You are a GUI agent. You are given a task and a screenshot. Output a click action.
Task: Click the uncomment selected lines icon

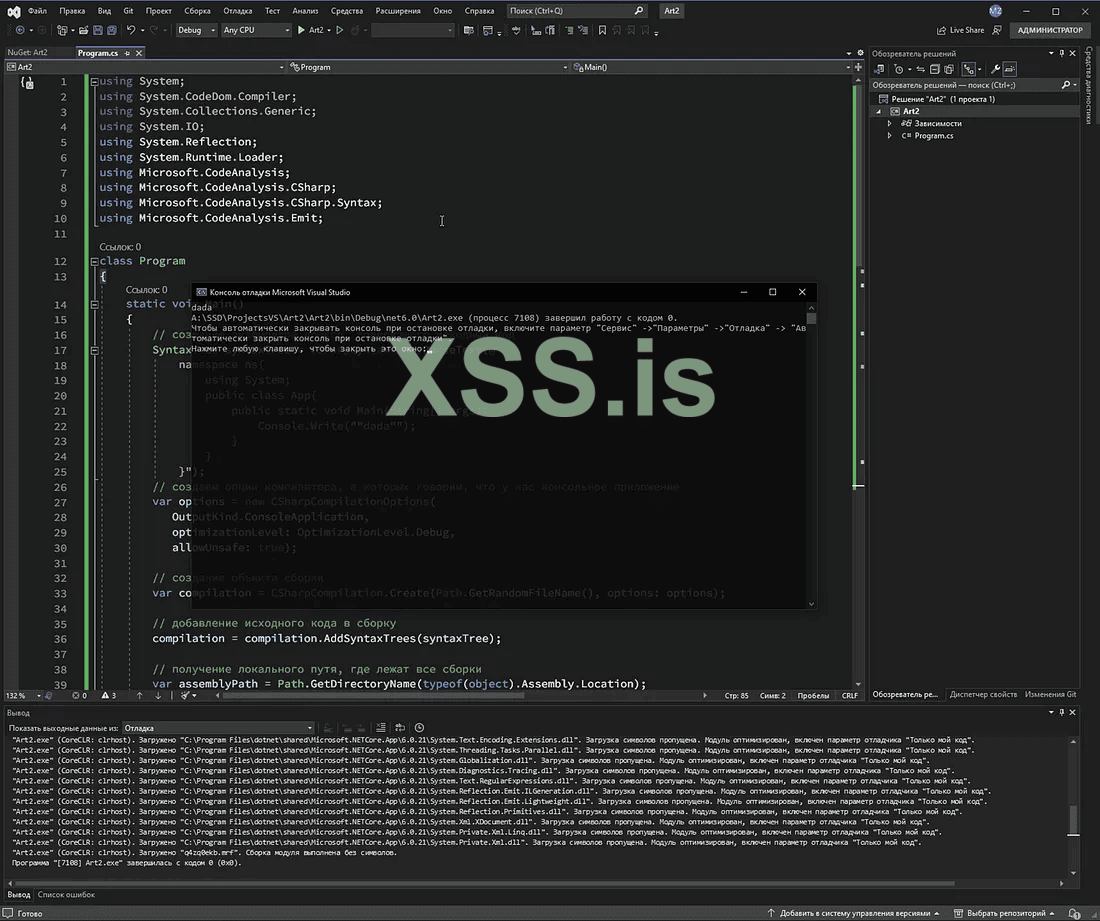coord(583,30)
